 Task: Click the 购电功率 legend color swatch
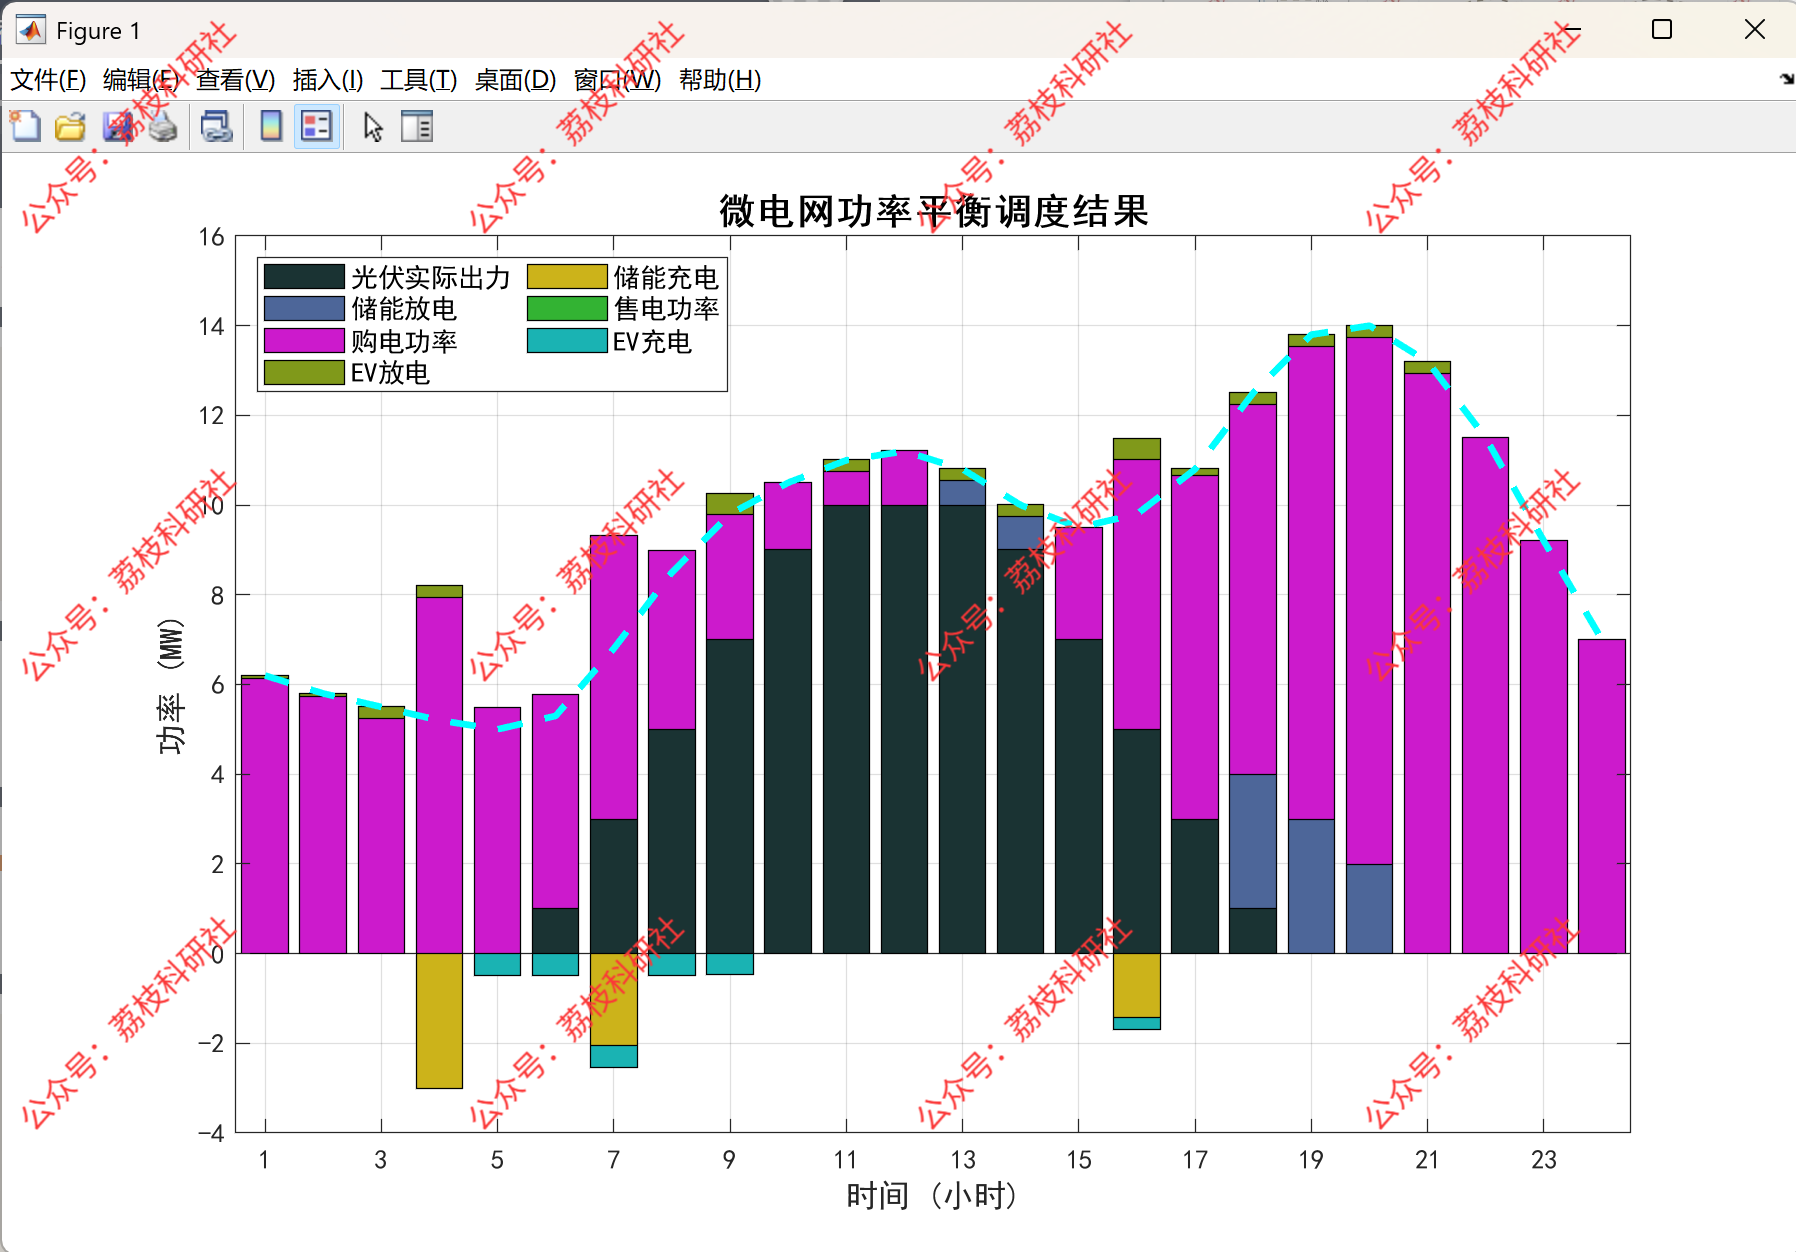(x=304, y=341)
